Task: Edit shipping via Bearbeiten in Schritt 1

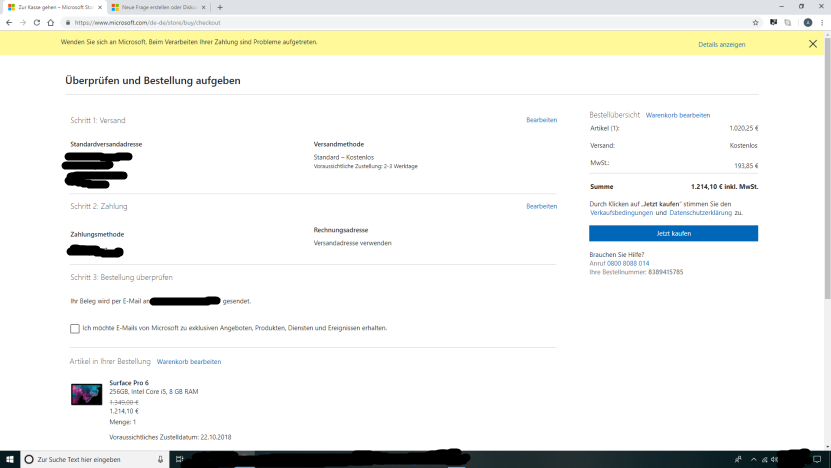Action: 541,120
